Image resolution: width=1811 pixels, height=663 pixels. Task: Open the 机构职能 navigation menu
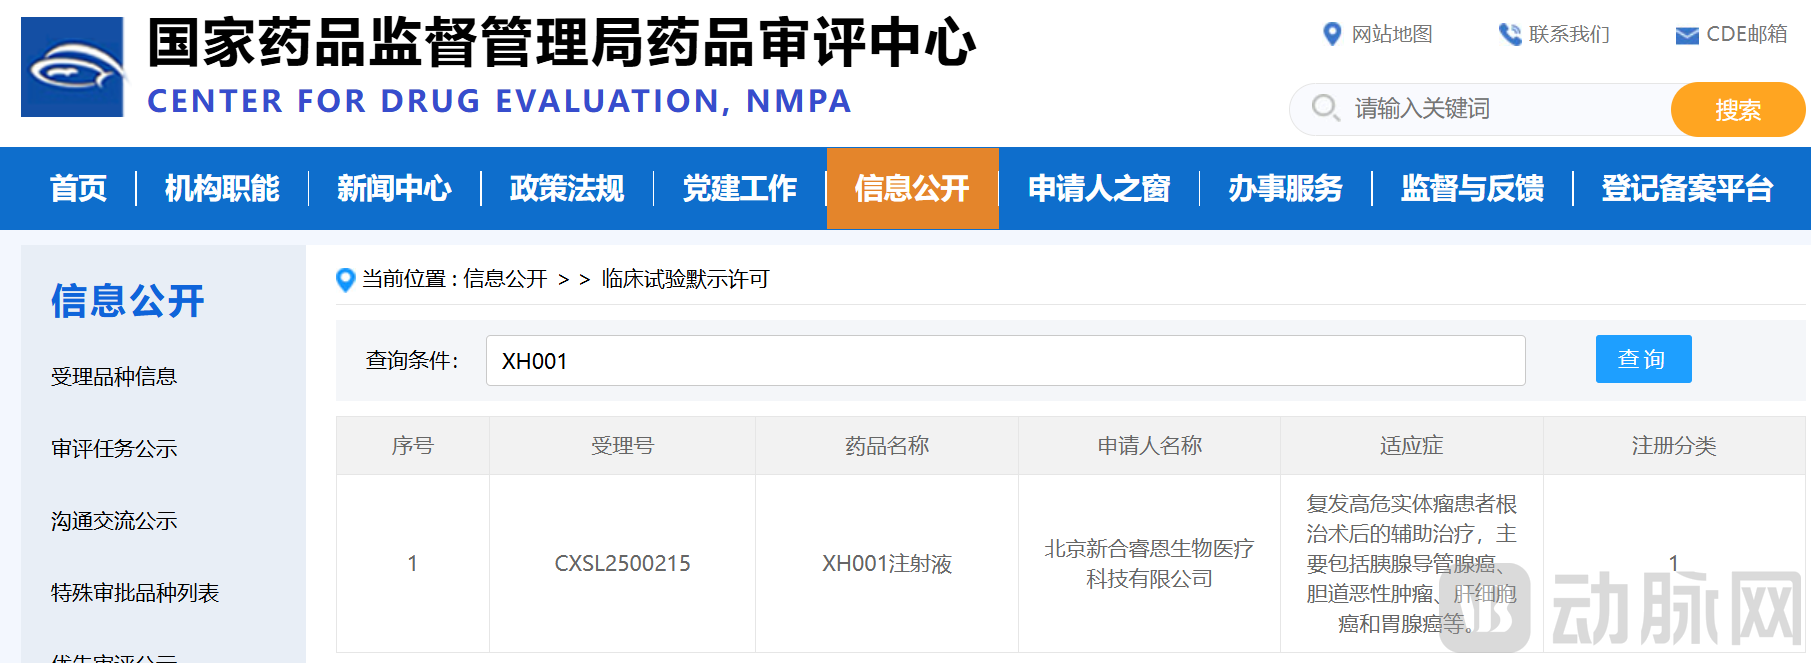[x=222, y=188]
